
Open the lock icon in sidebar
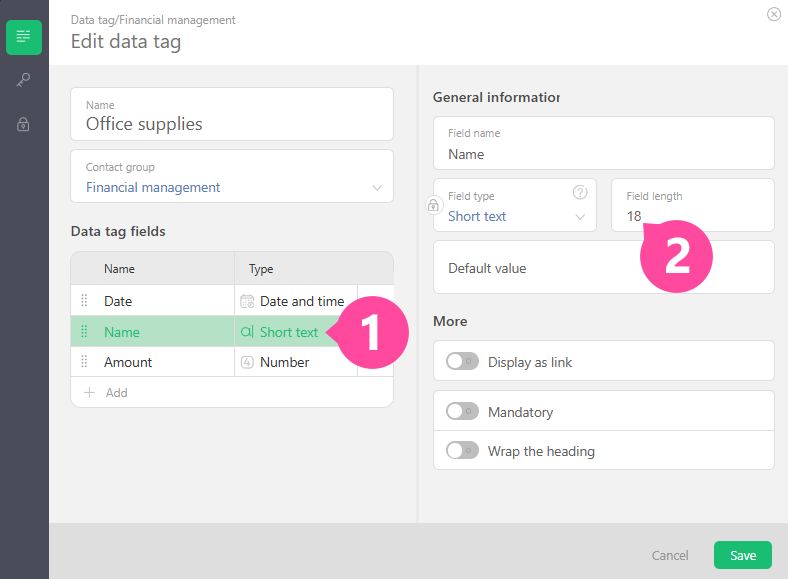[x=23, y=124]
